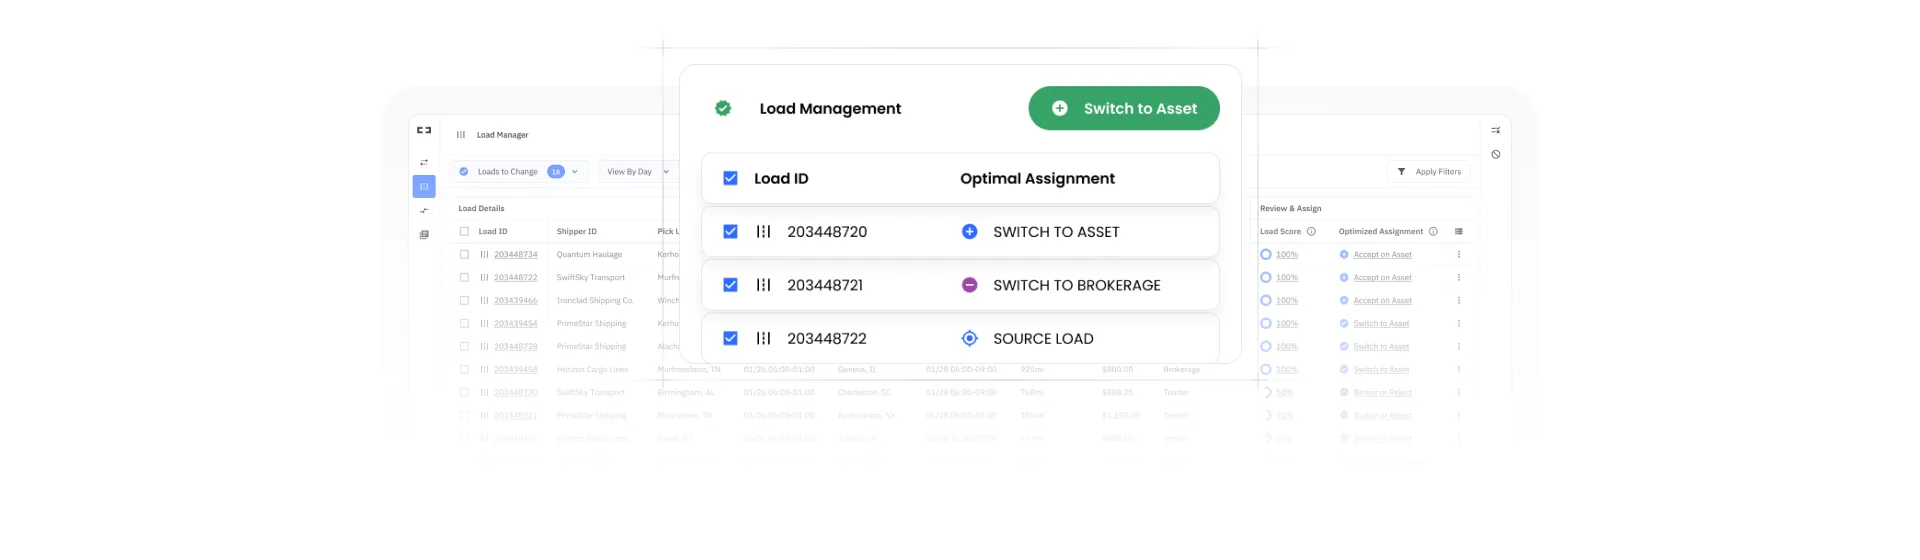The width and height of the screenshot is (1920, 560).
Task: Click the filter settings icon at top right
Action: 1496,130
